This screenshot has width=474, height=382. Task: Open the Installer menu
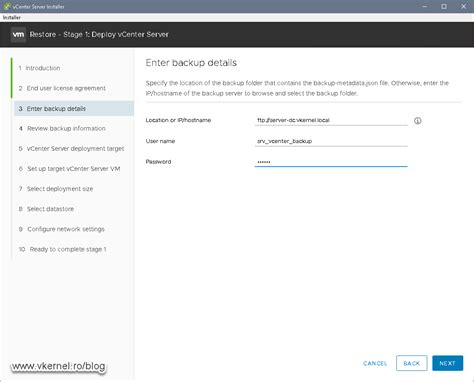[12, 17]
